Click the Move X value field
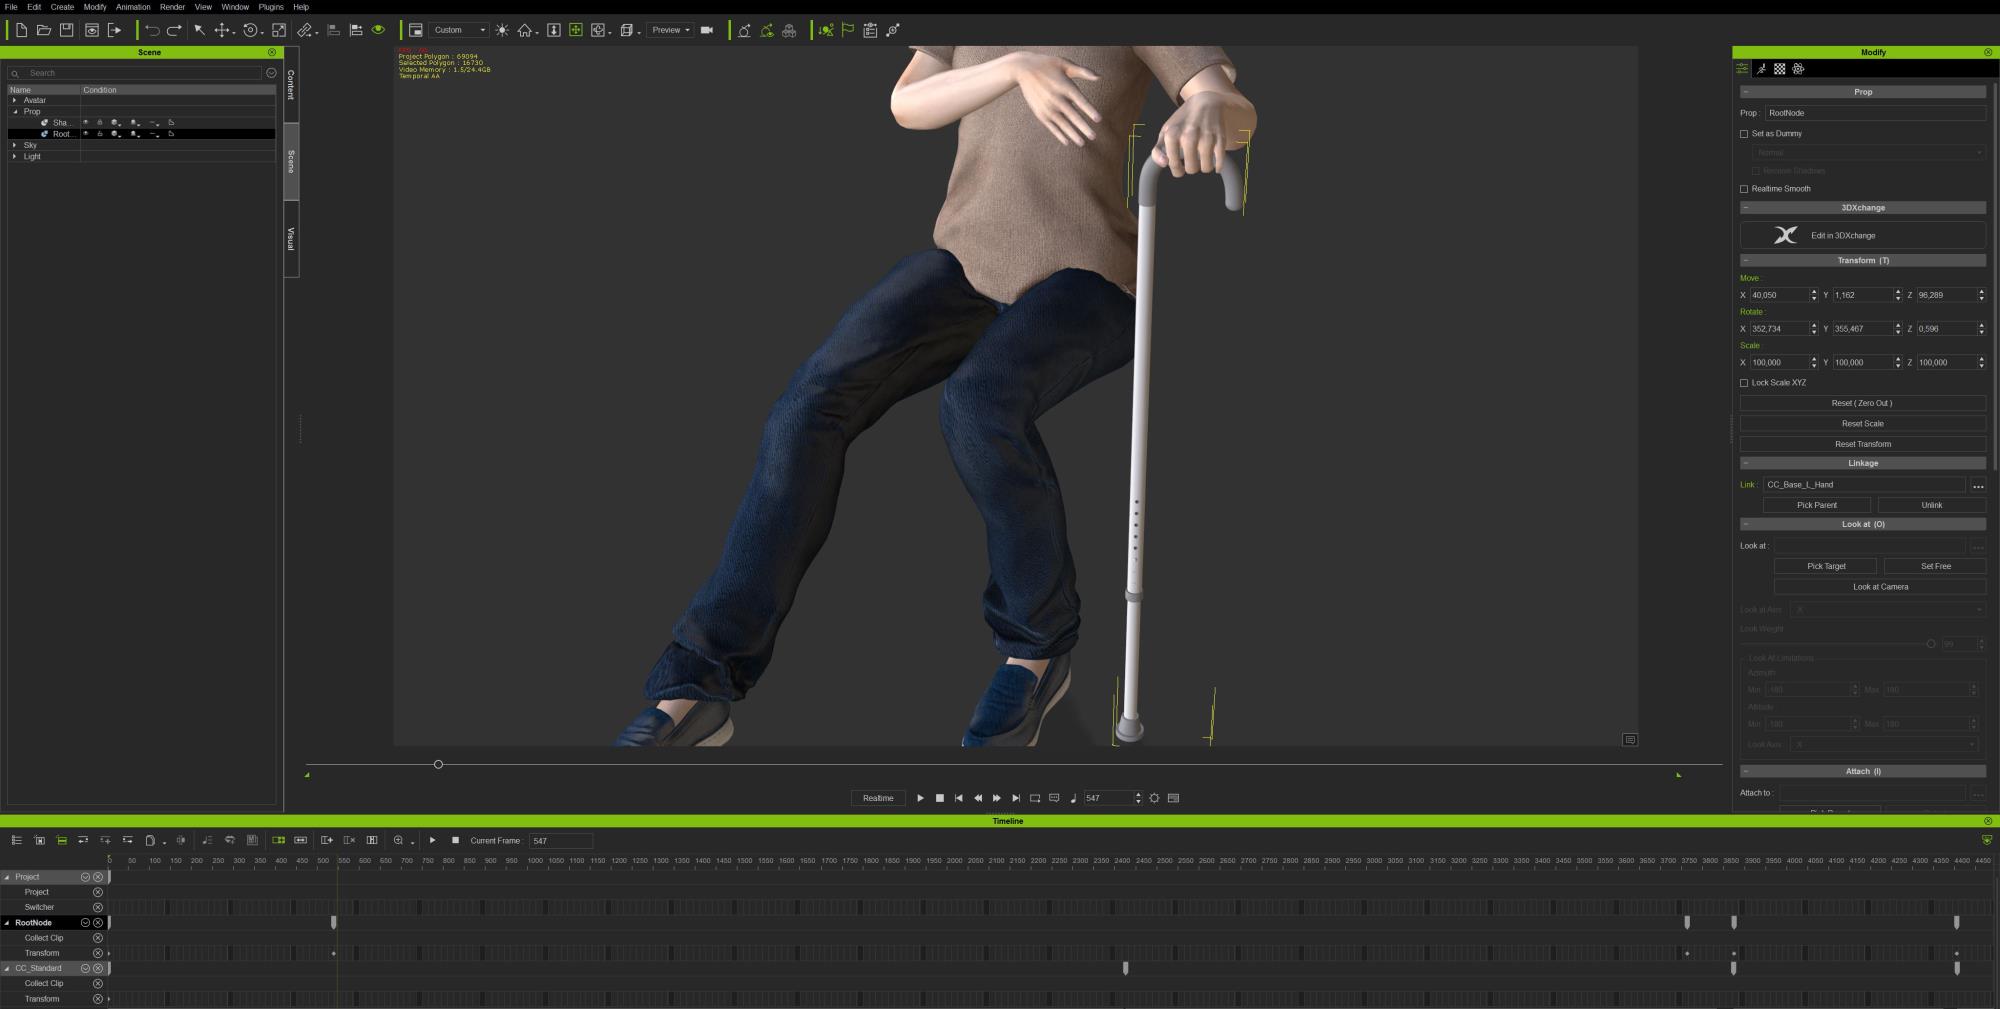Viewport: 2000px width, 1009px height. point(1778,295)
